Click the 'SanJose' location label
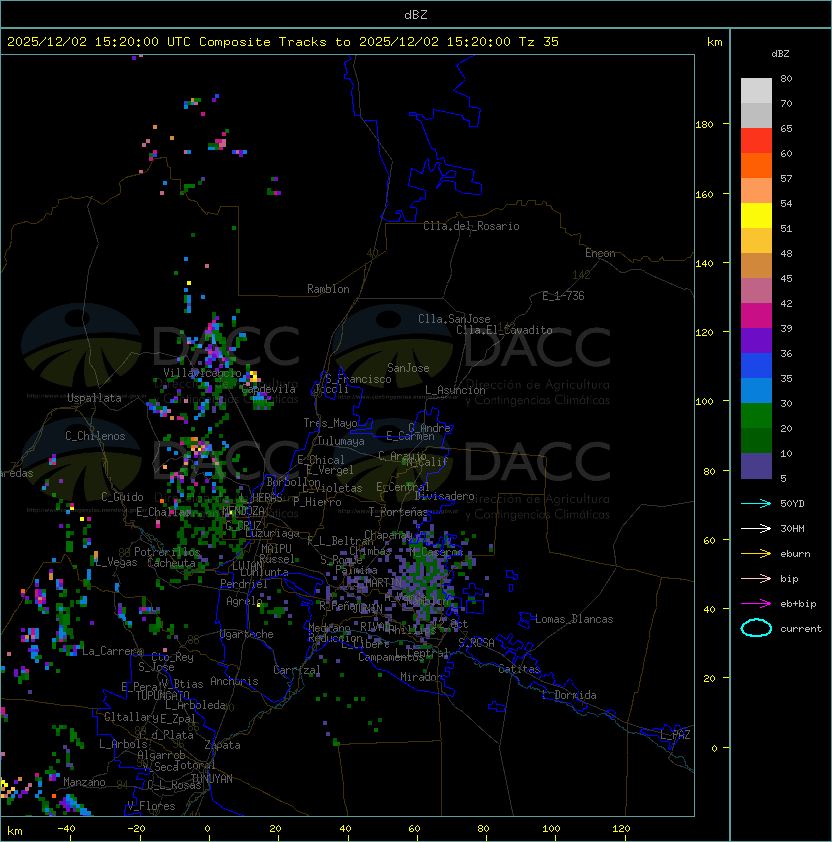Viewport: 832px width, 842px height. coord(408,368)
